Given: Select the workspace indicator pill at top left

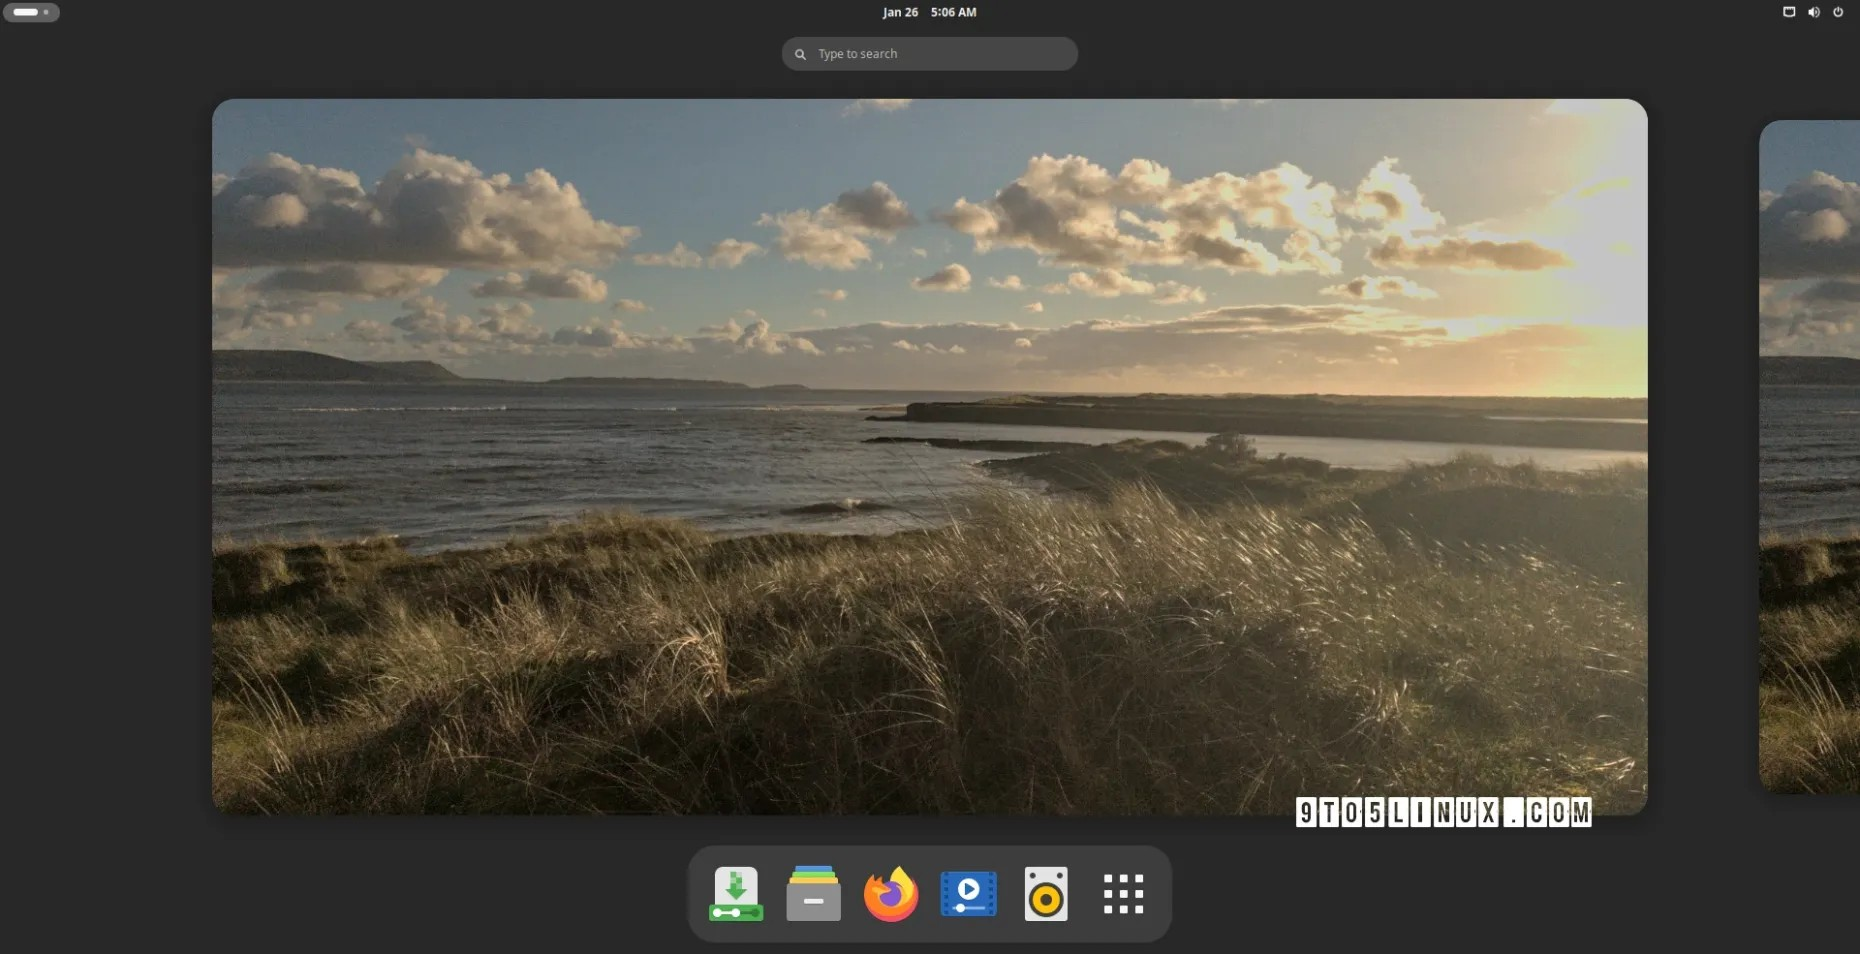Looking at the screenshot, I should pos(25,11).
